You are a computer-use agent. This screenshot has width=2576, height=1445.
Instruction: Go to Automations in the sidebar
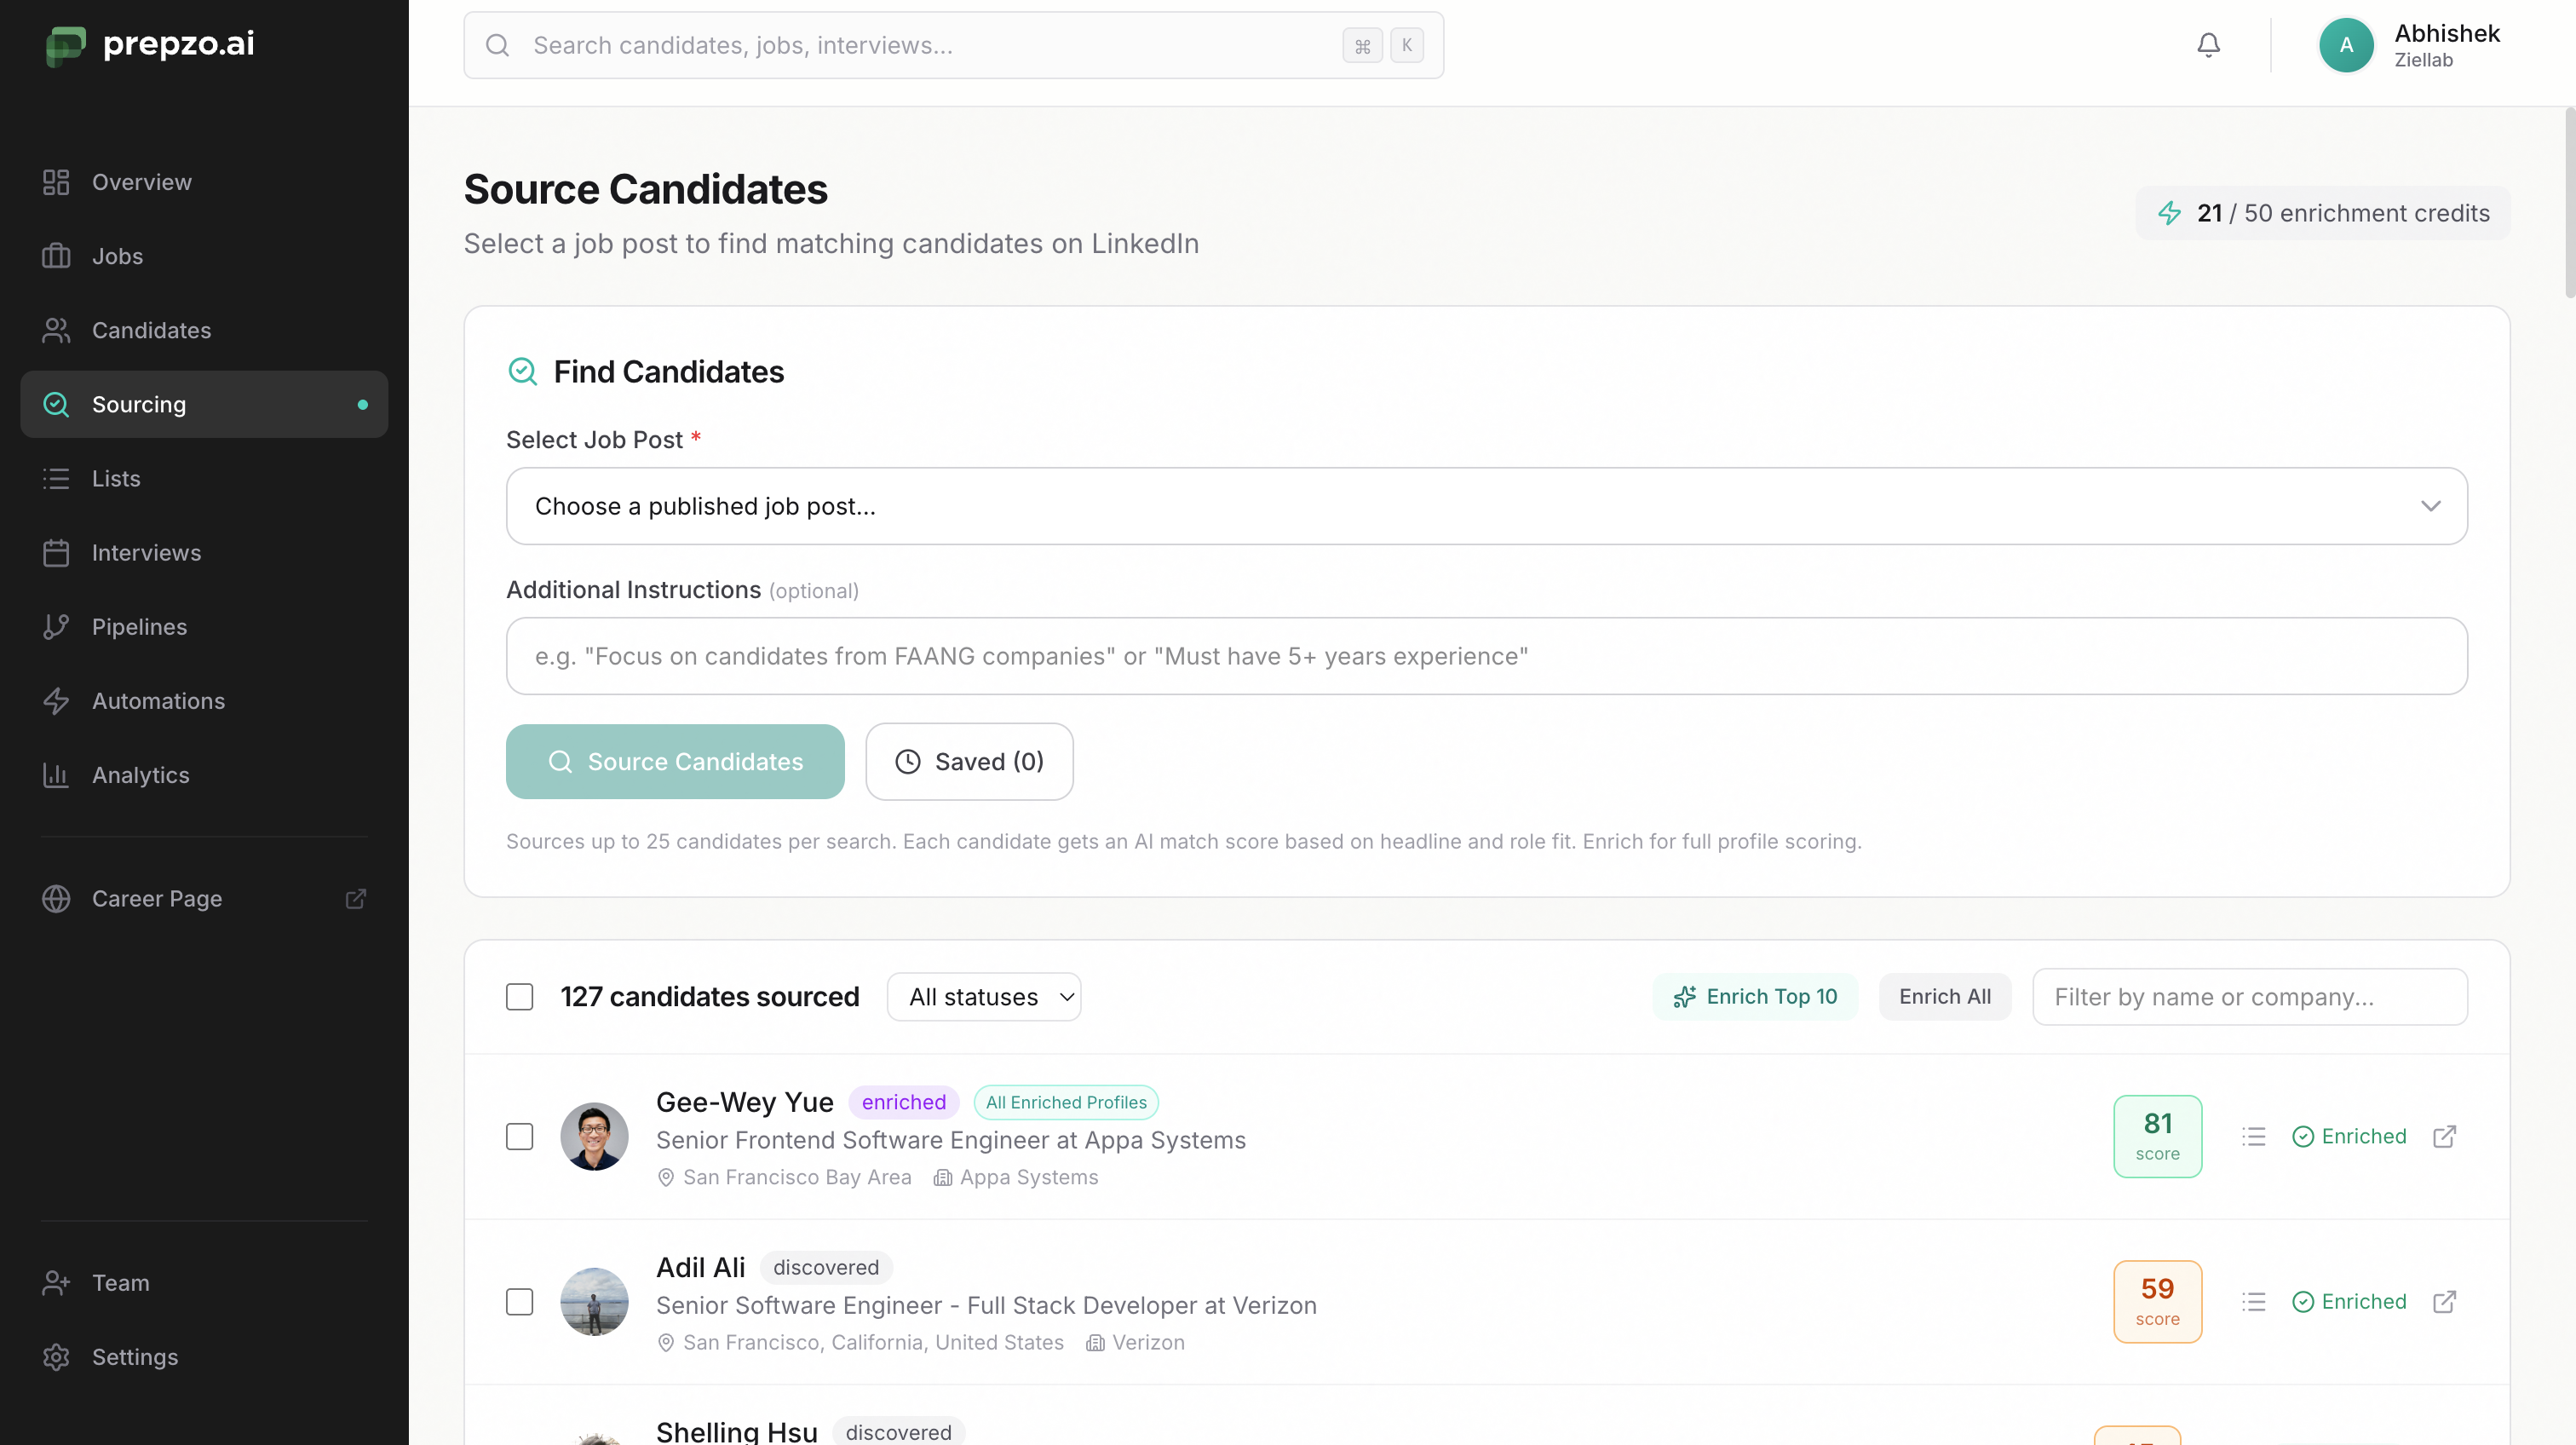[158, 700]
